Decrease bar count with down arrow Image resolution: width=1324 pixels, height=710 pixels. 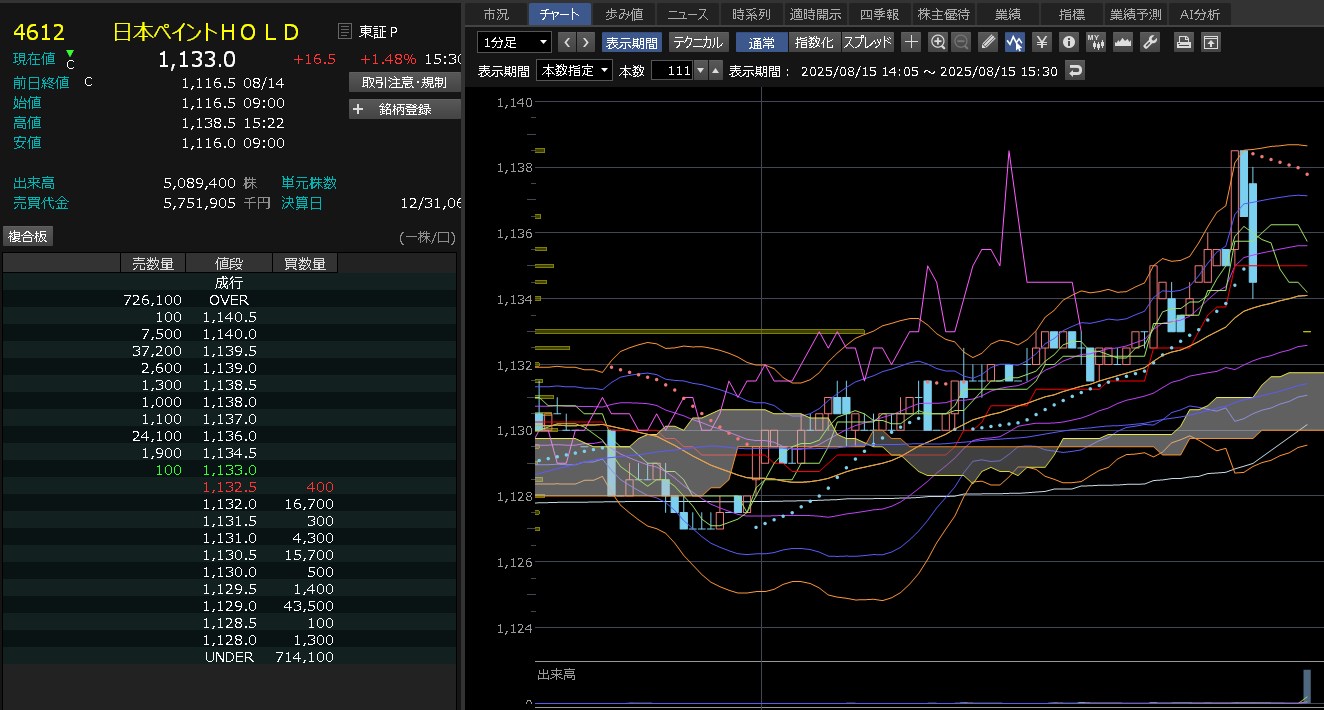(x=701, y=71)
